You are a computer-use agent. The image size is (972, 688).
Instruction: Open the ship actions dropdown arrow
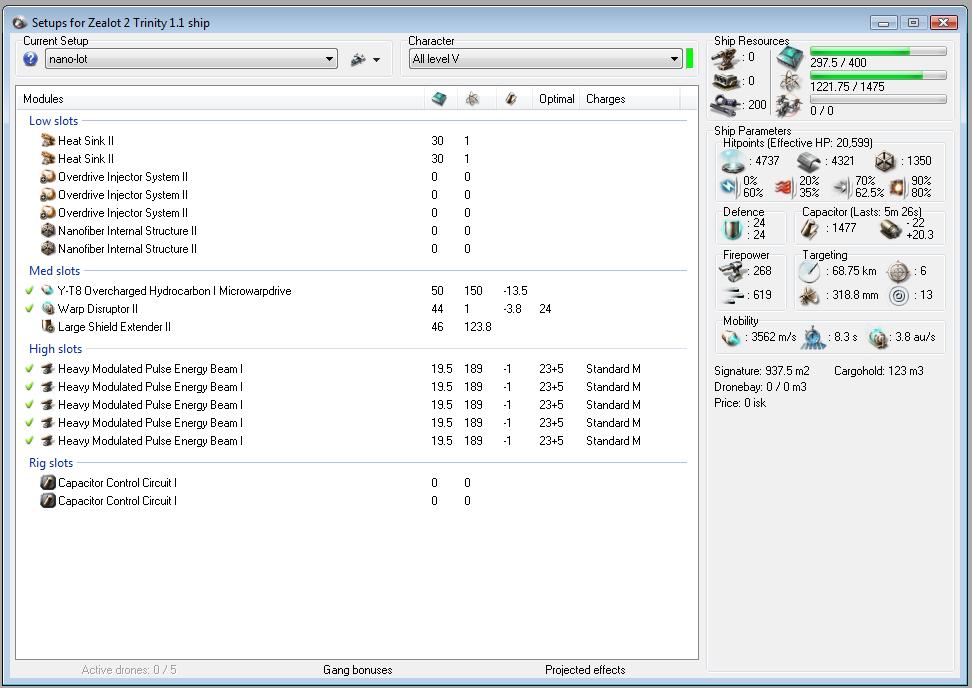pos(376,60)
